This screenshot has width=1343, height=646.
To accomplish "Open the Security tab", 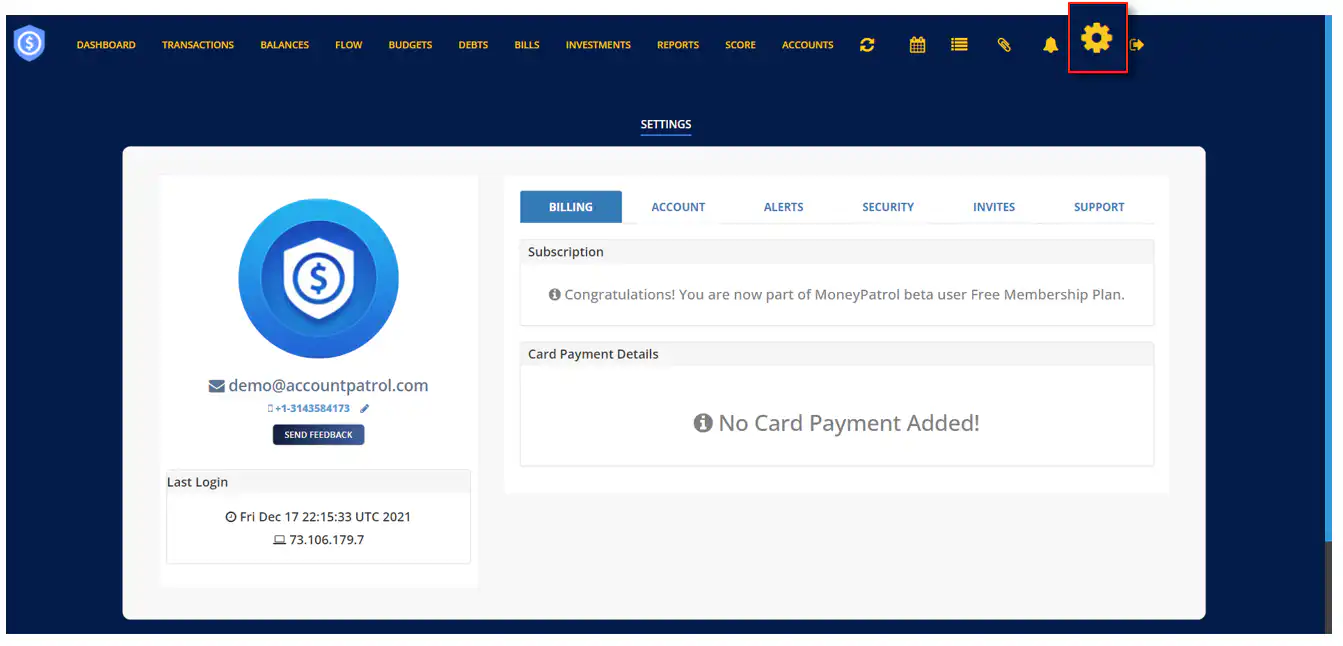I will point(888,207).
